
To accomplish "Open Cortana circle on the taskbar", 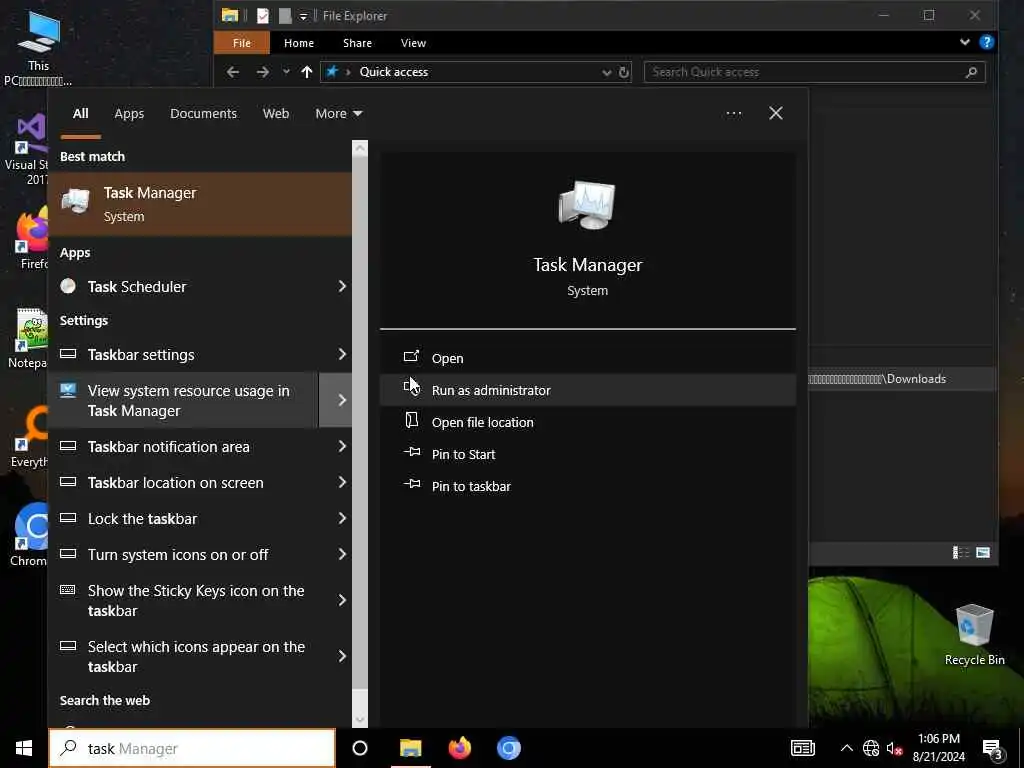I will (360, 748).
